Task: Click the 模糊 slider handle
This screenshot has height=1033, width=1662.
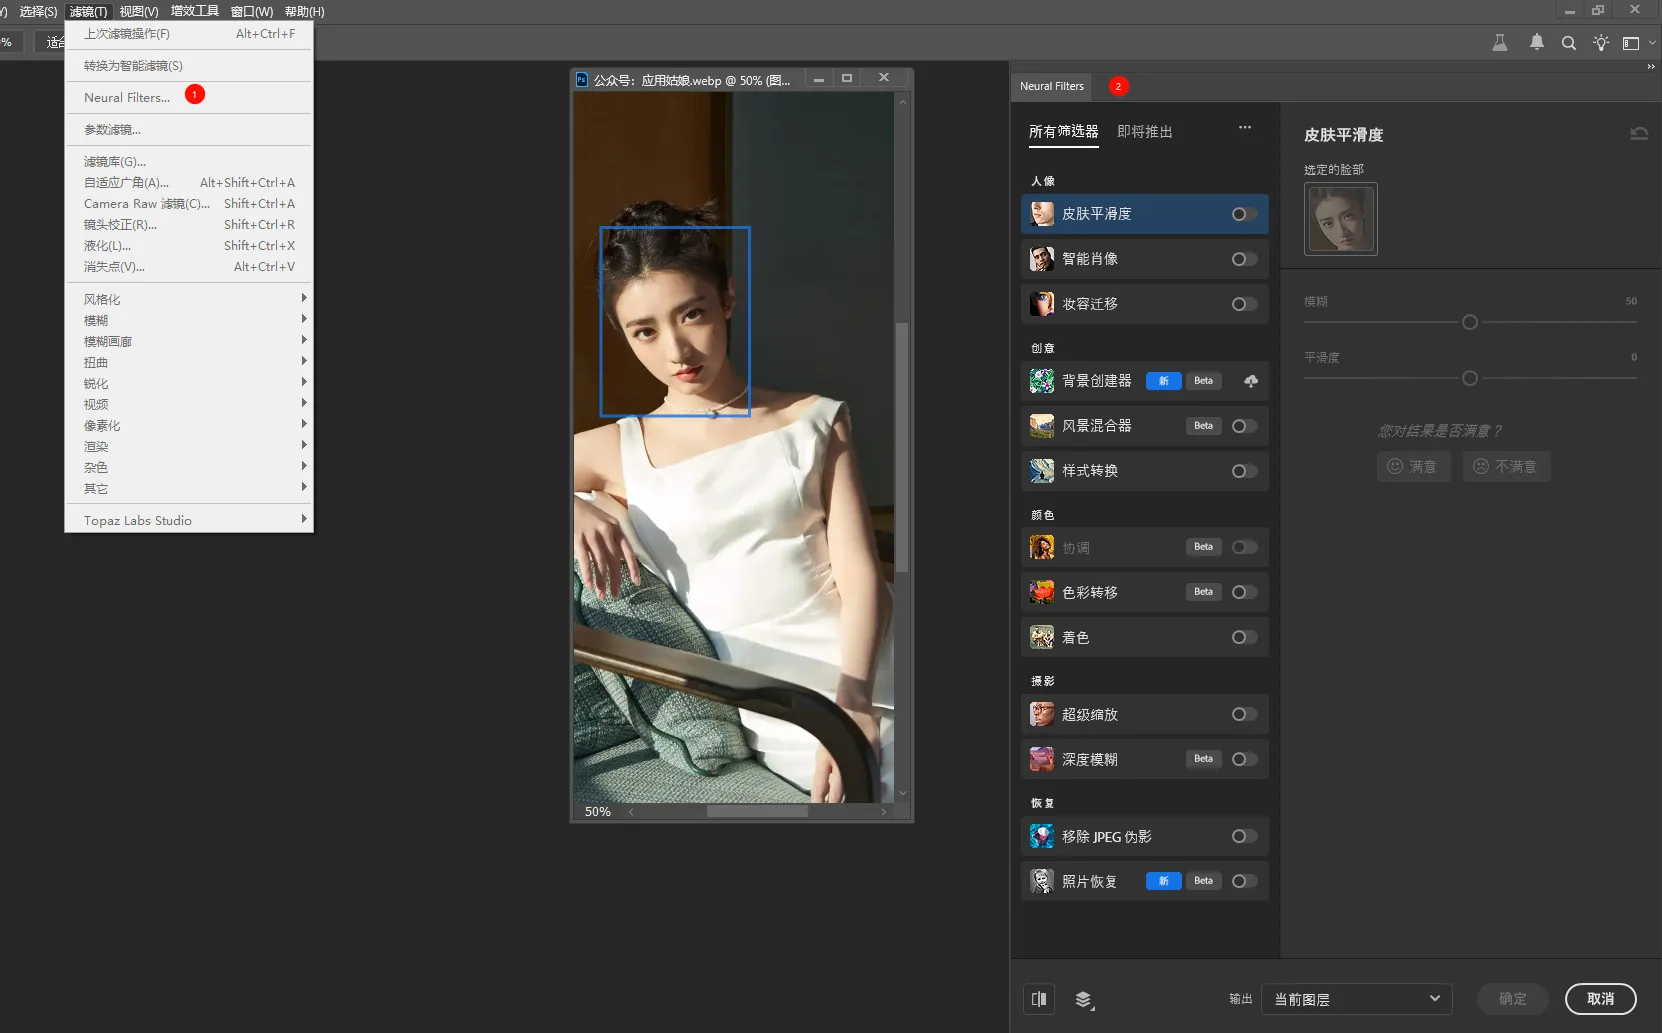Action: point(1469,322)
